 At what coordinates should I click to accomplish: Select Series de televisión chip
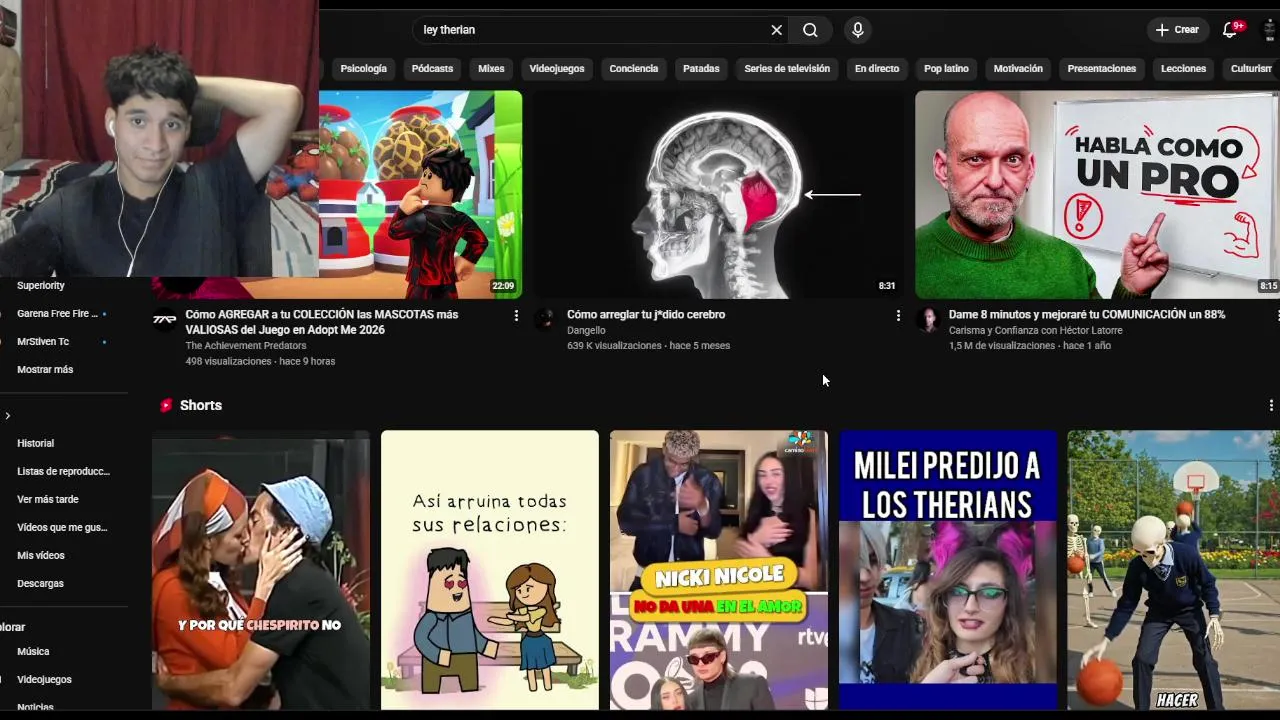(x=787, y=69)
